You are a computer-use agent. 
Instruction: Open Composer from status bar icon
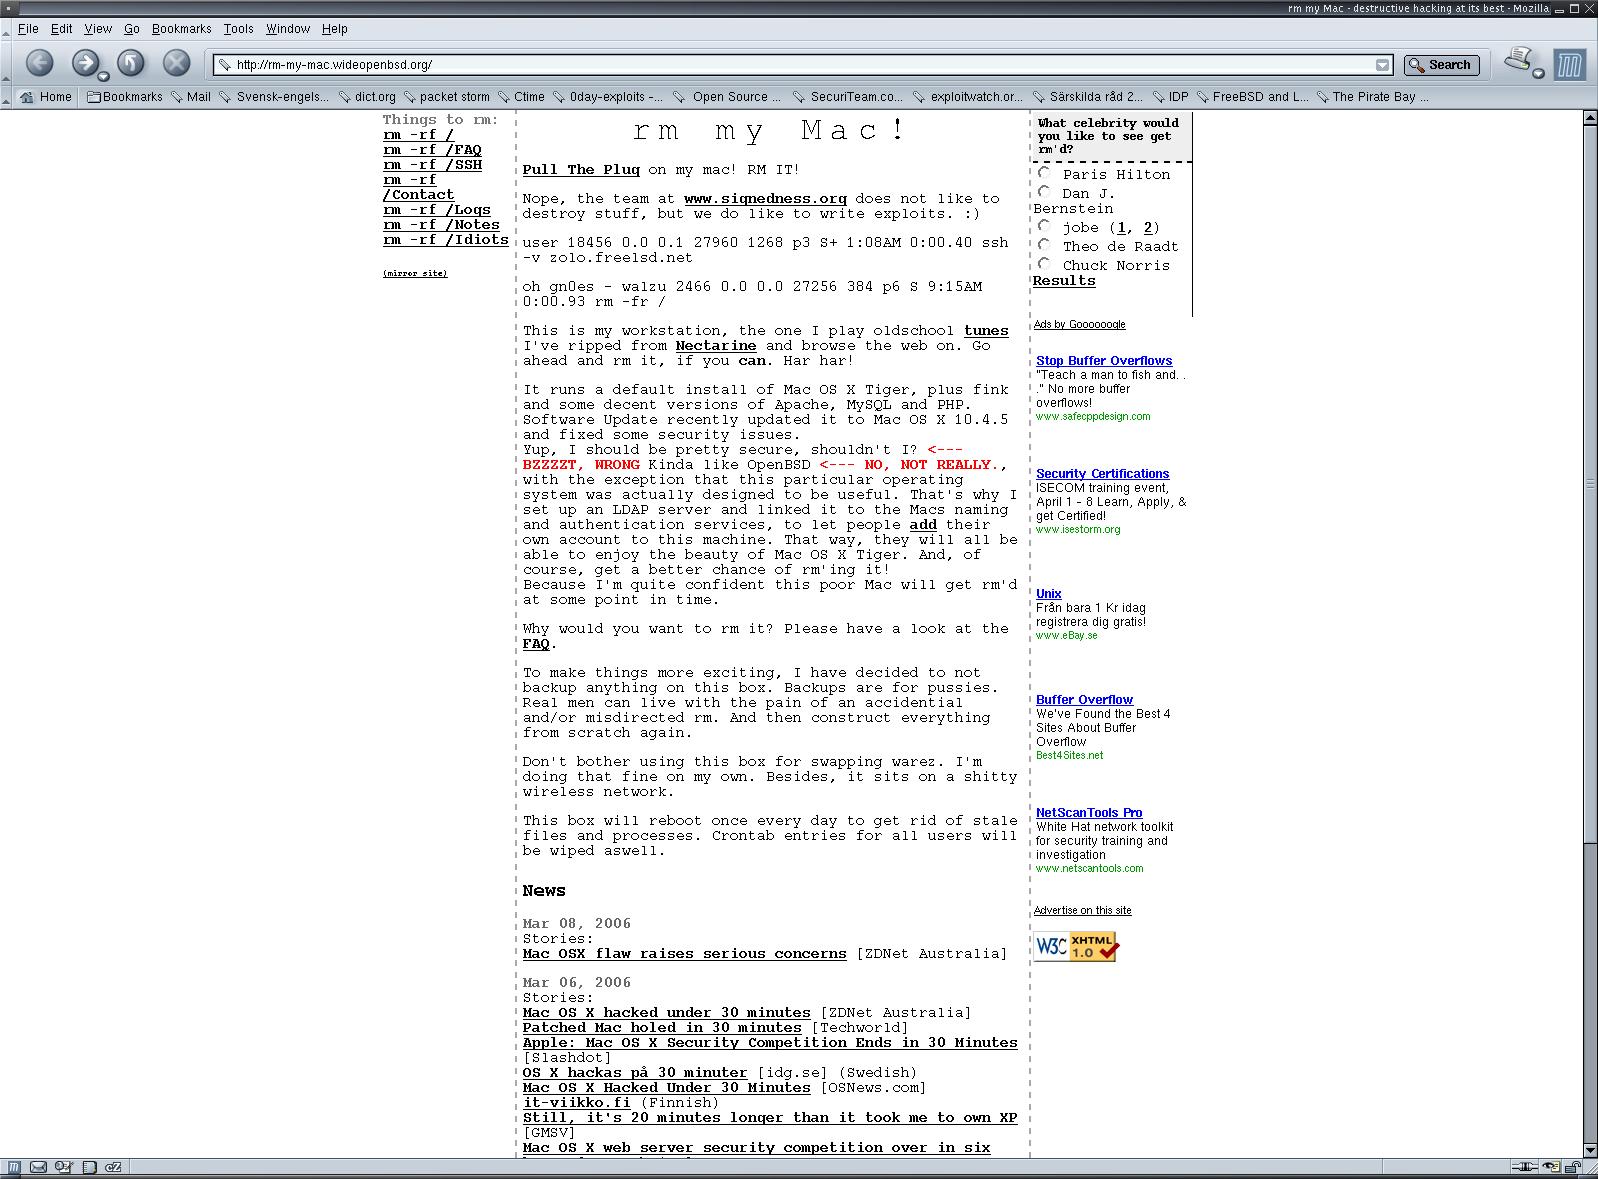64,1167
